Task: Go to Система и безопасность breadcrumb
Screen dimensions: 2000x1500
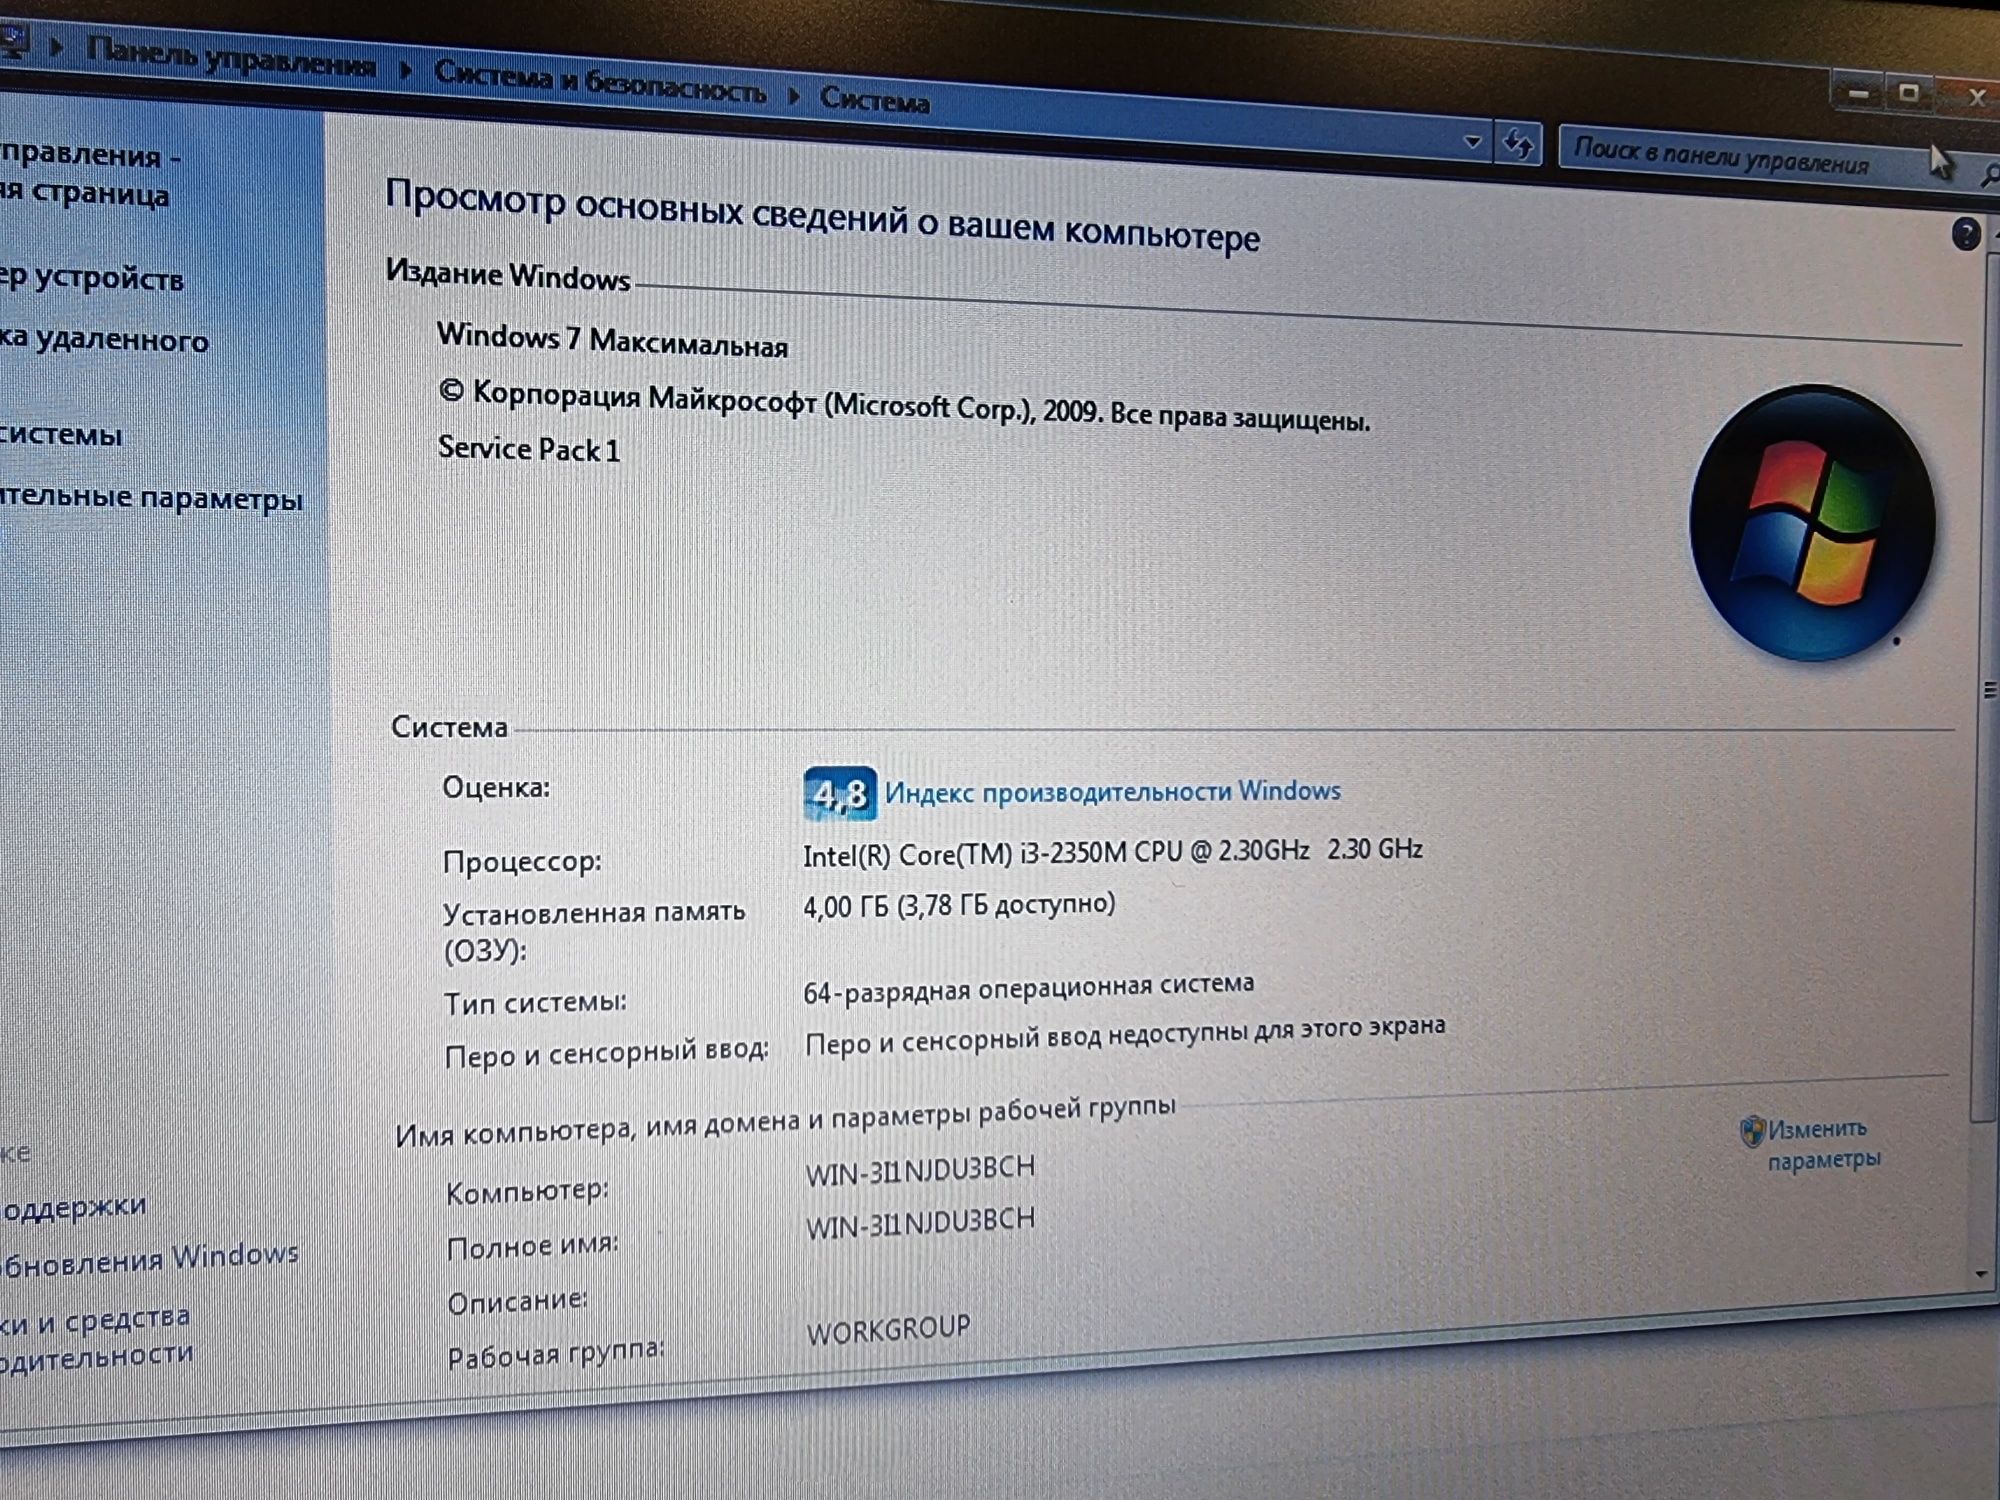Action: tap(600, 82)
